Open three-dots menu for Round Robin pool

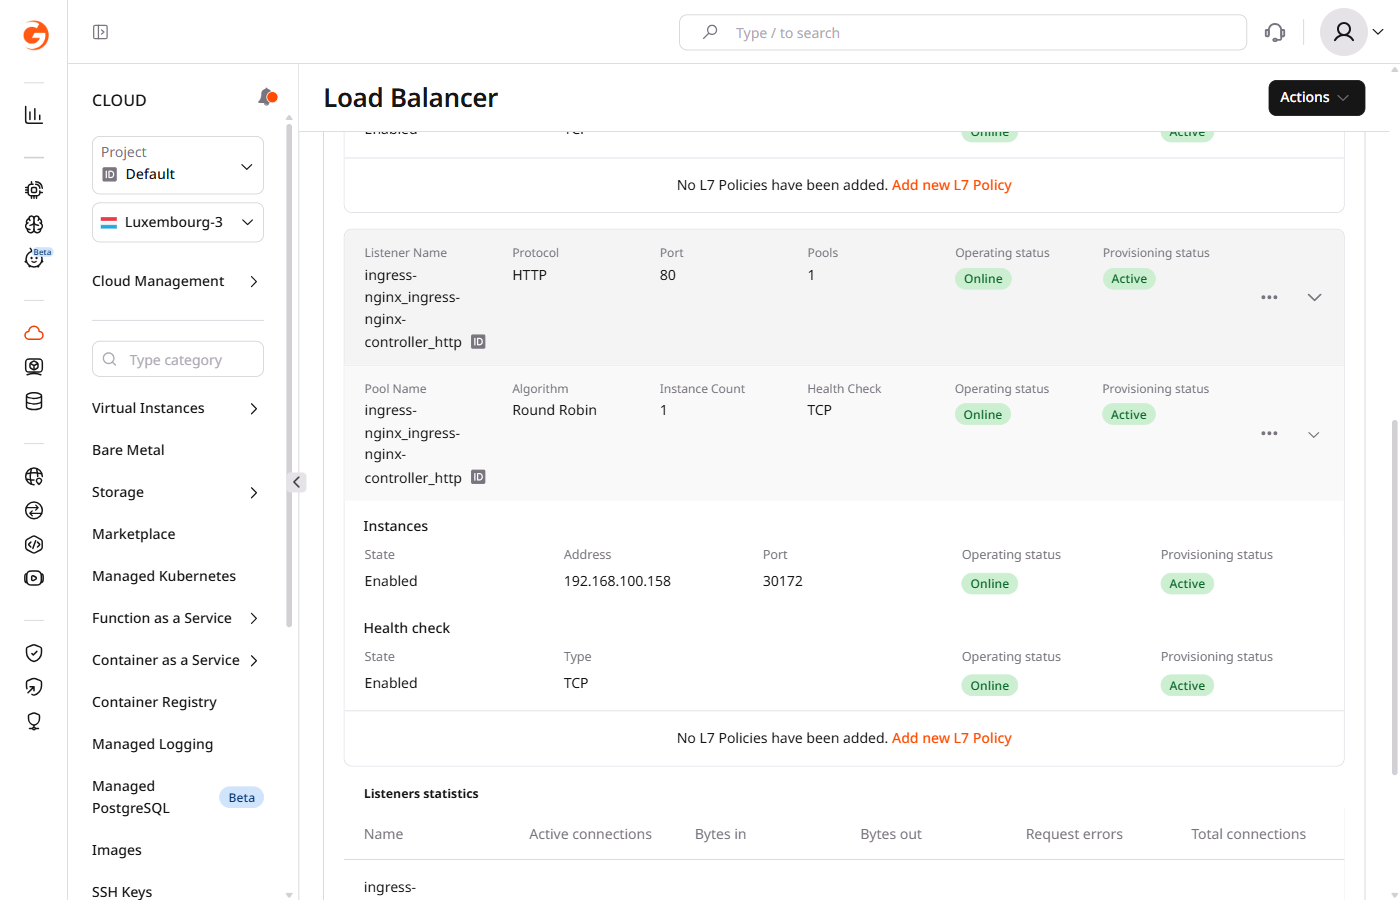(1269, 433)
